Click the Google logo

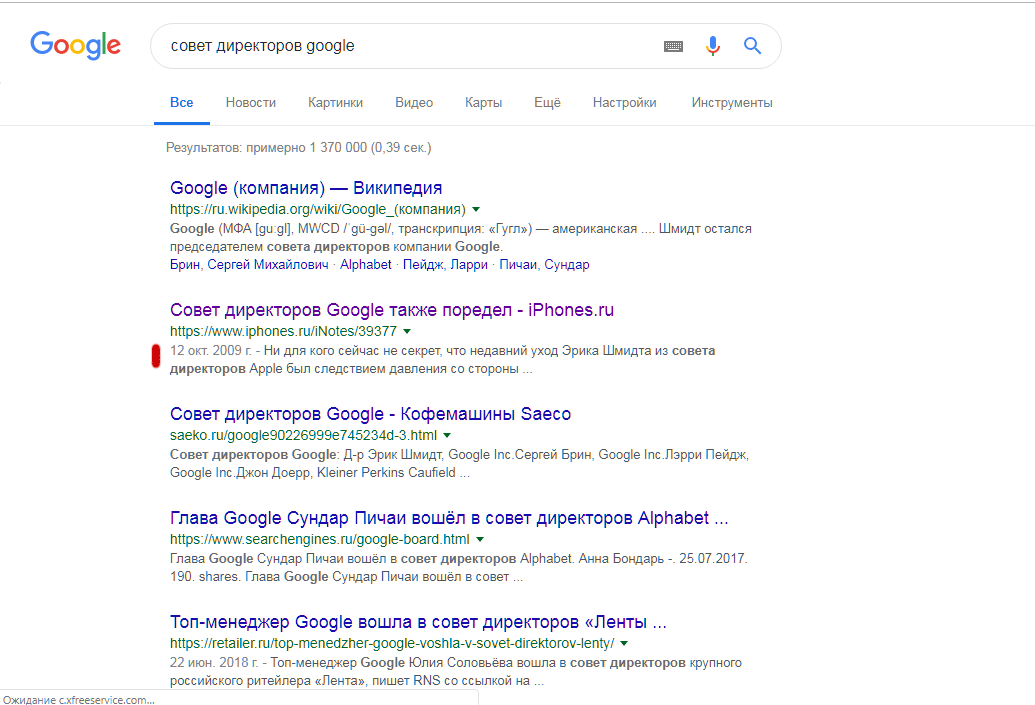click(75, 45)
